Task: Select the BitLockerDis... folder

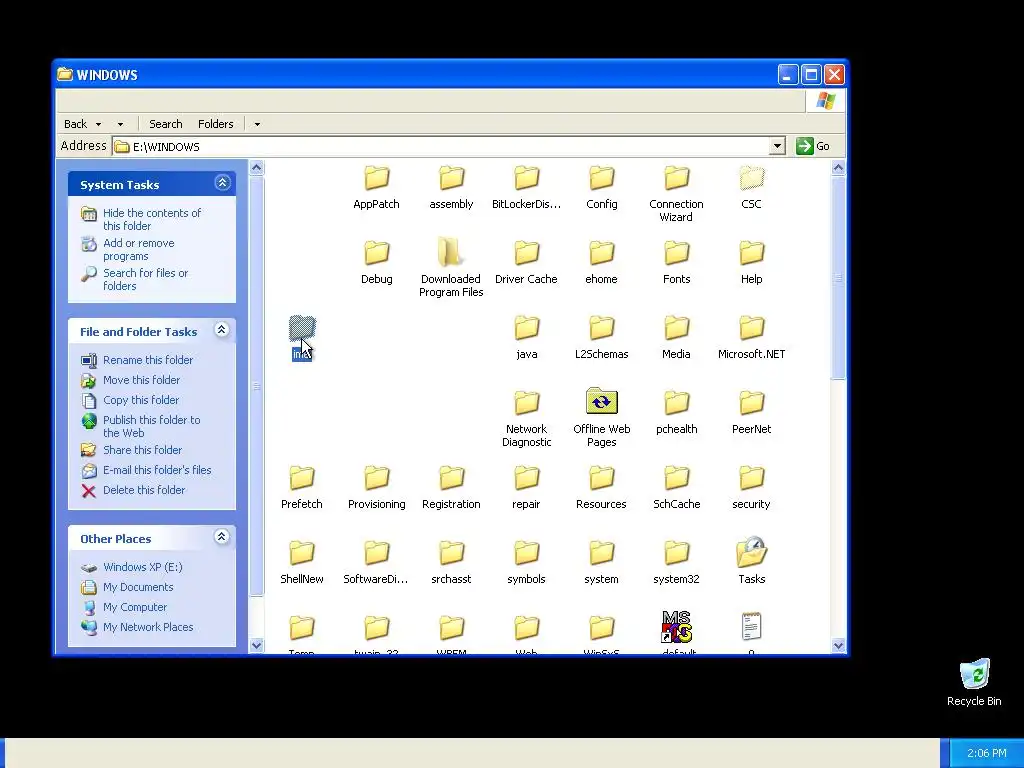Action: point(526,188)
